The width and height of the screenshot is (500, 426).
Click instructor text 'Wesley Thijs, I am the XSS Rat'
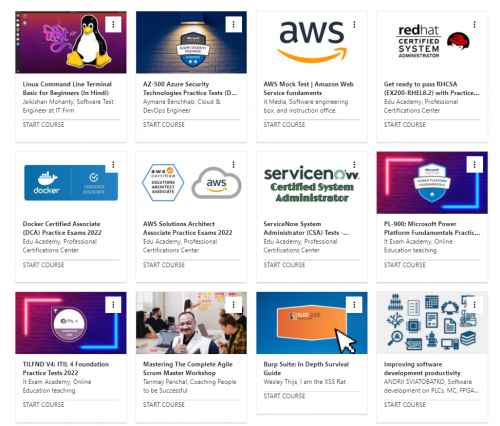[304, 382]
